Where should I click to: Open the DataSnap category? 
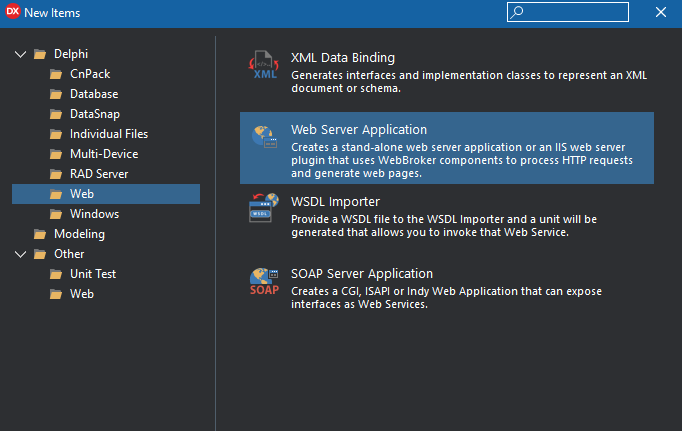point(95,114)
